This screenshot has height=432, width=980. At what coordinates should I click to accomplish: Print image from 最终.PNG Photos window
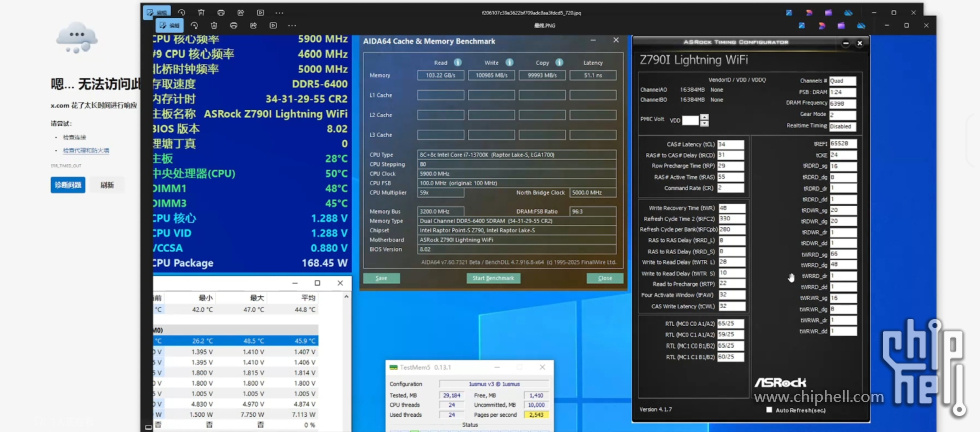[234, 26]
